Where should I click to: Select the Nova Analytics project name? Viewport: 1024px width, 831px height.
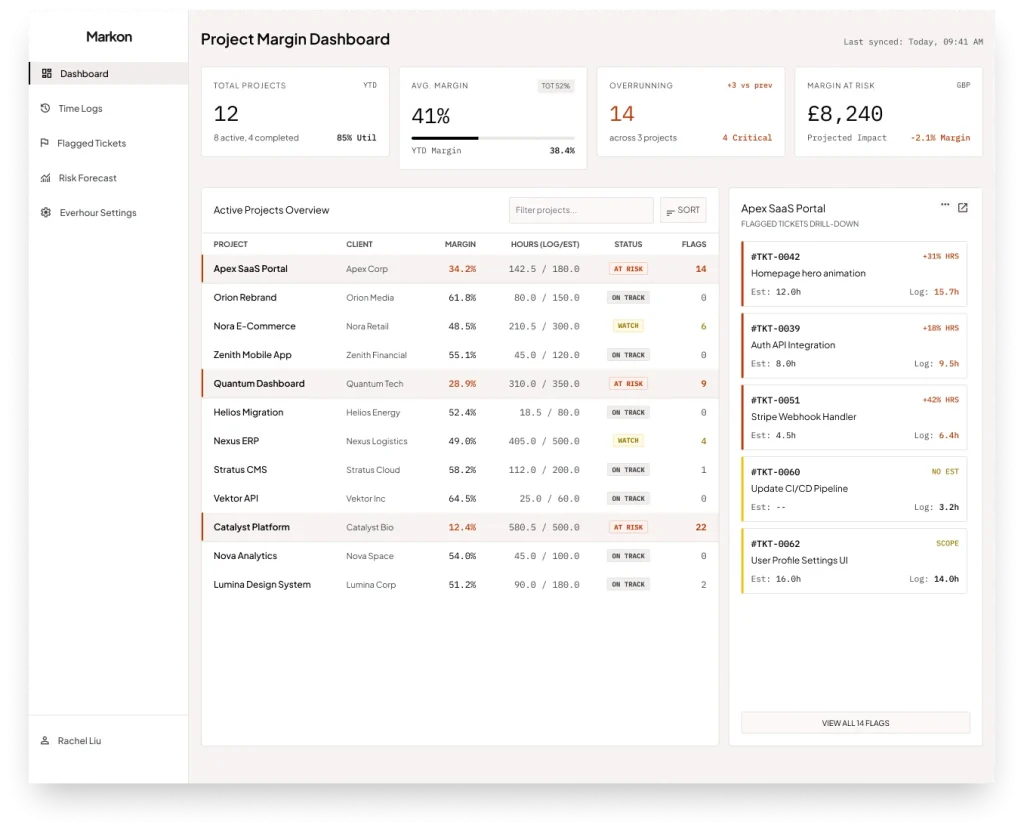coord(245,556)
